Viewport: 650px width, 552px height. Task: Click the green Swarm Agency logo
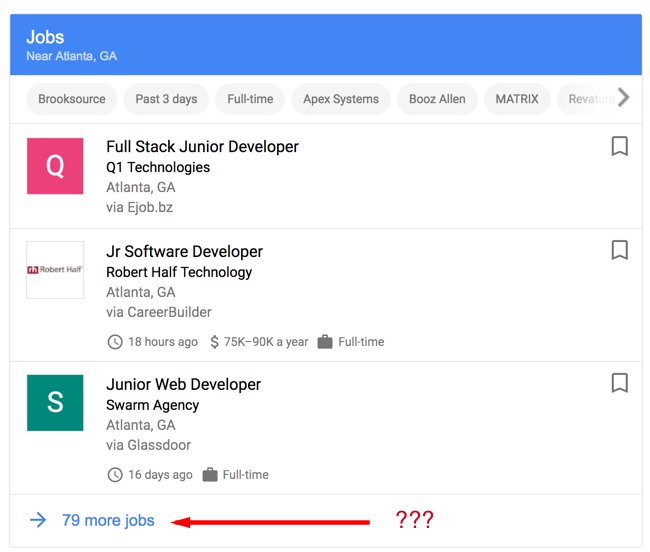(55, 403)
